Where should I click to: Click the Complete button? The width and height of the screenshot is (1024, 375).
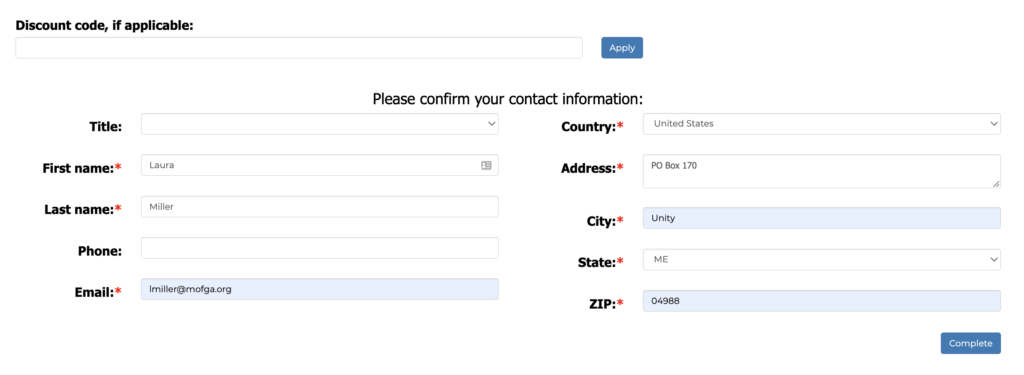tap(970, 343)
